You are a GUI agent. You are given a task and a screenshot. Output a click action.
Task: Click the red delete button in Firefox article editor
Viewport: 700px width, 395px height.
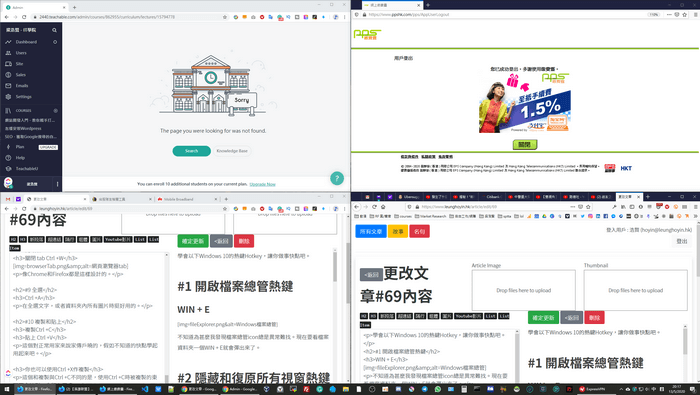pyautogui.click(x=594, y=317)
